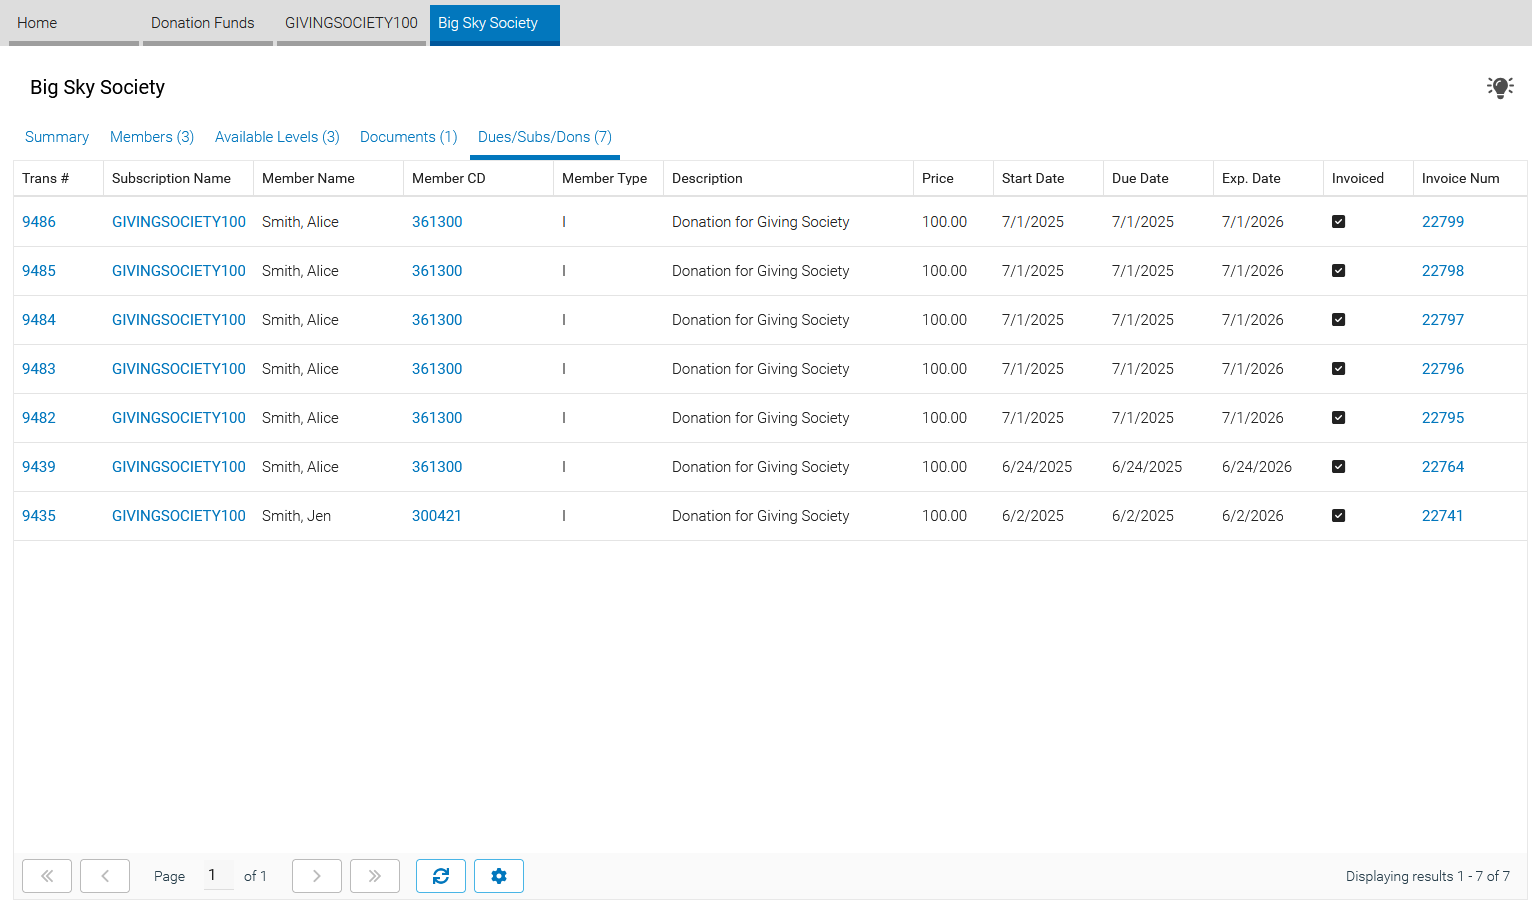Open invoice number 22764
The height and width of the screenshot is (905, 1532).
tap(1443, 467)
